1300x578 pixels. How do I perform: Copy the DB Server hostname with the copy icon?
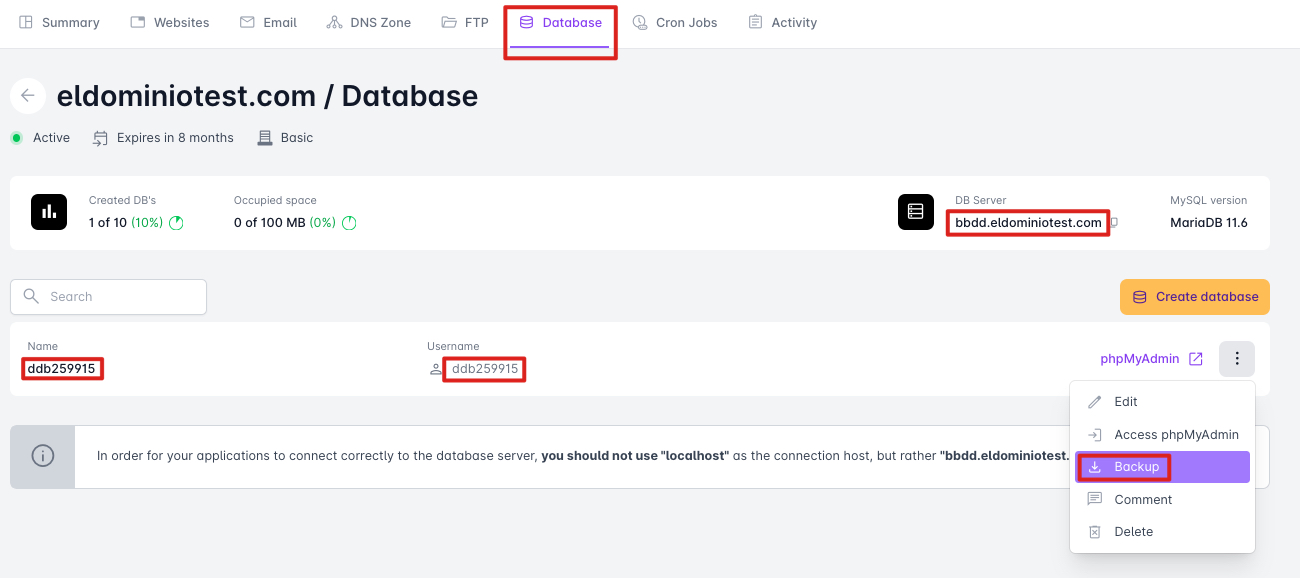[1114, 222]
